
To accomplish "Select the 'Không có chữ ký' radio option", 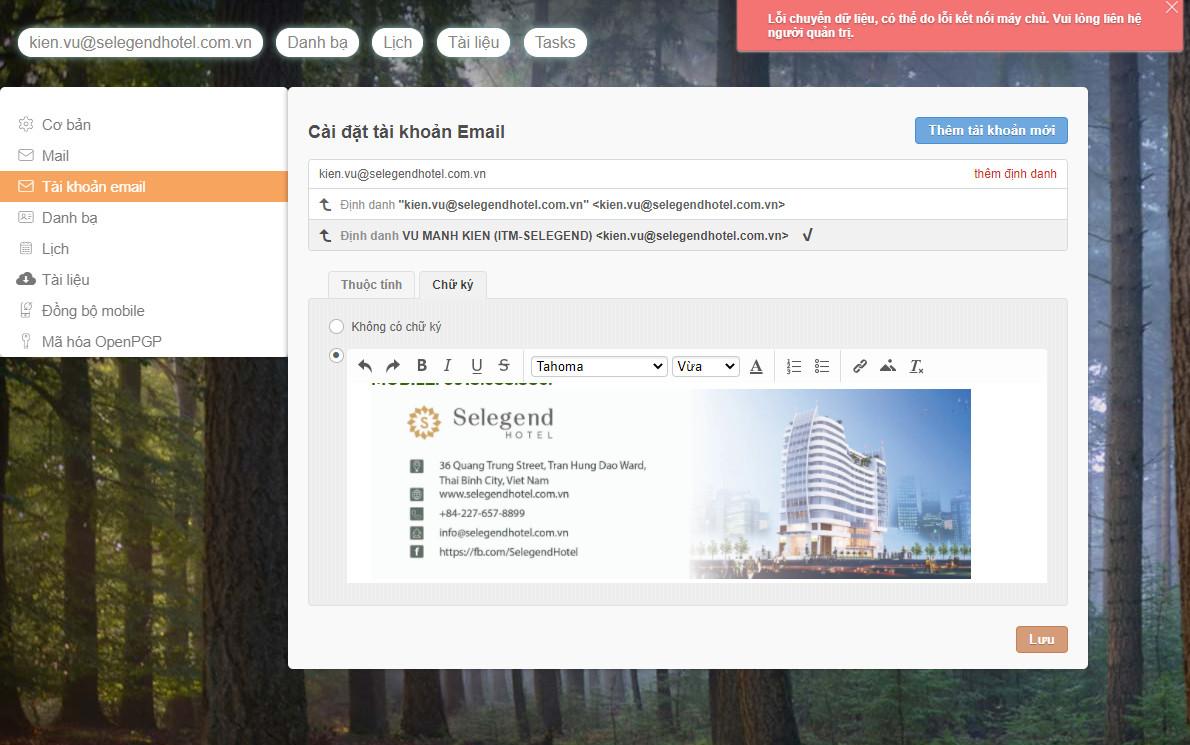I will coord(336,326).
